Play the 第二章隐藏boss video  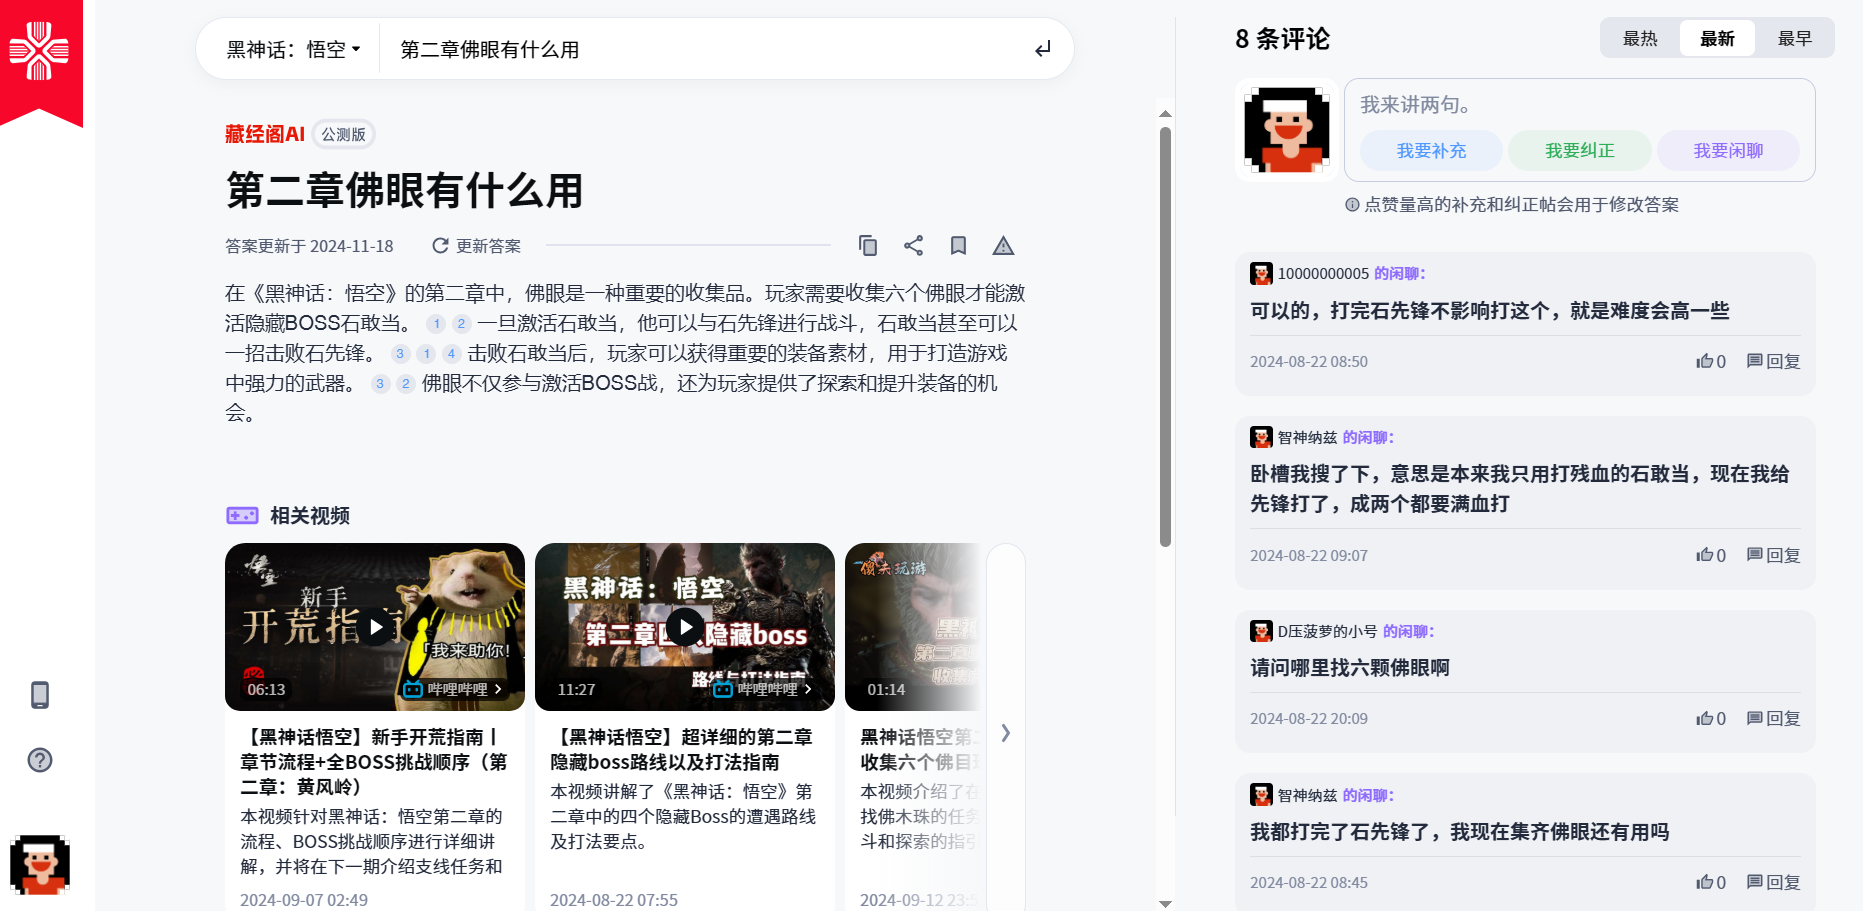coord(685,627)
